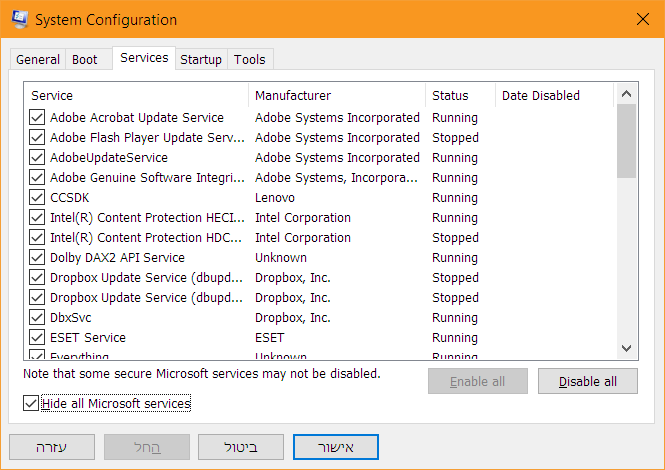Click the scrollbar up arrow
This screenshot has width=665, height=470.
(x=626, y=94)
